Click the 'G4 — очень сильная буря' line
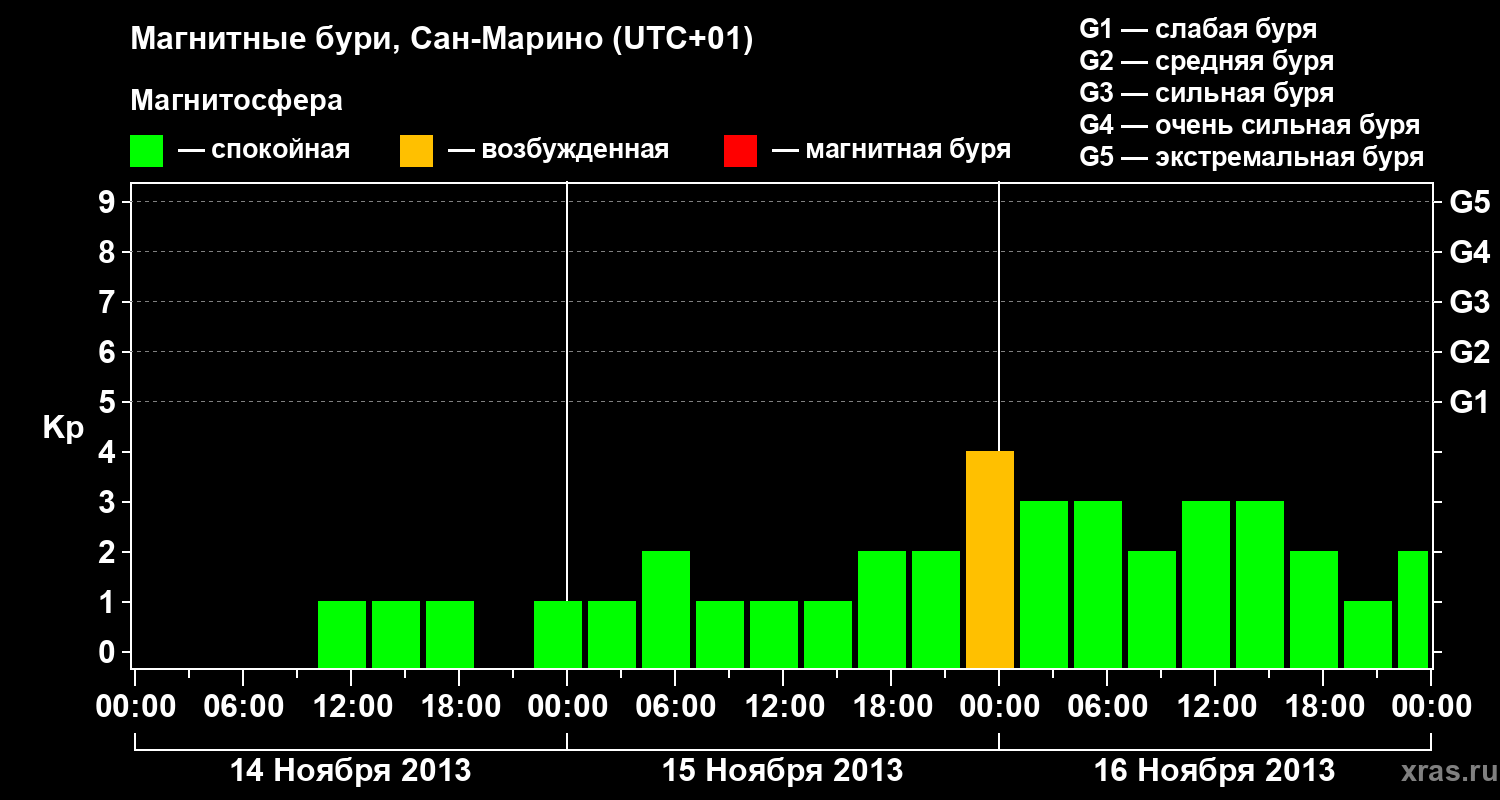Image resolution: width=1500 pixels, height=800 pixels. pyautogui.click(x=1250, y=125)
